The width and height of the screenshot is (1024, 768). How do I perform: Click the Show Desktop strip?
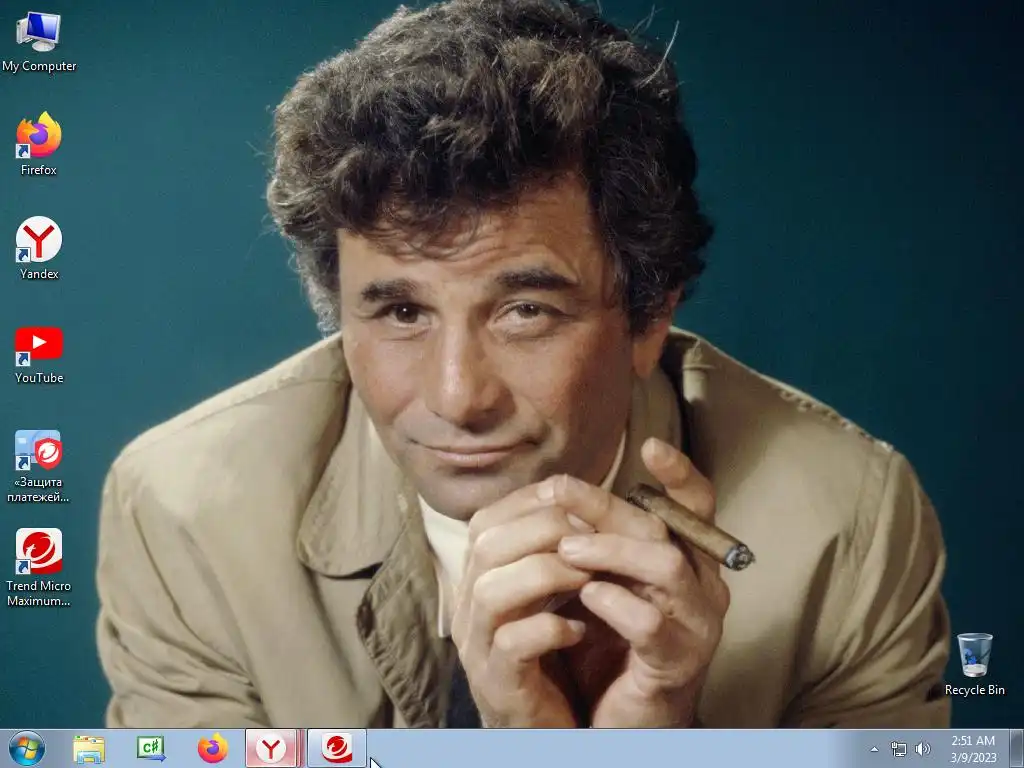pos(1017,748)
